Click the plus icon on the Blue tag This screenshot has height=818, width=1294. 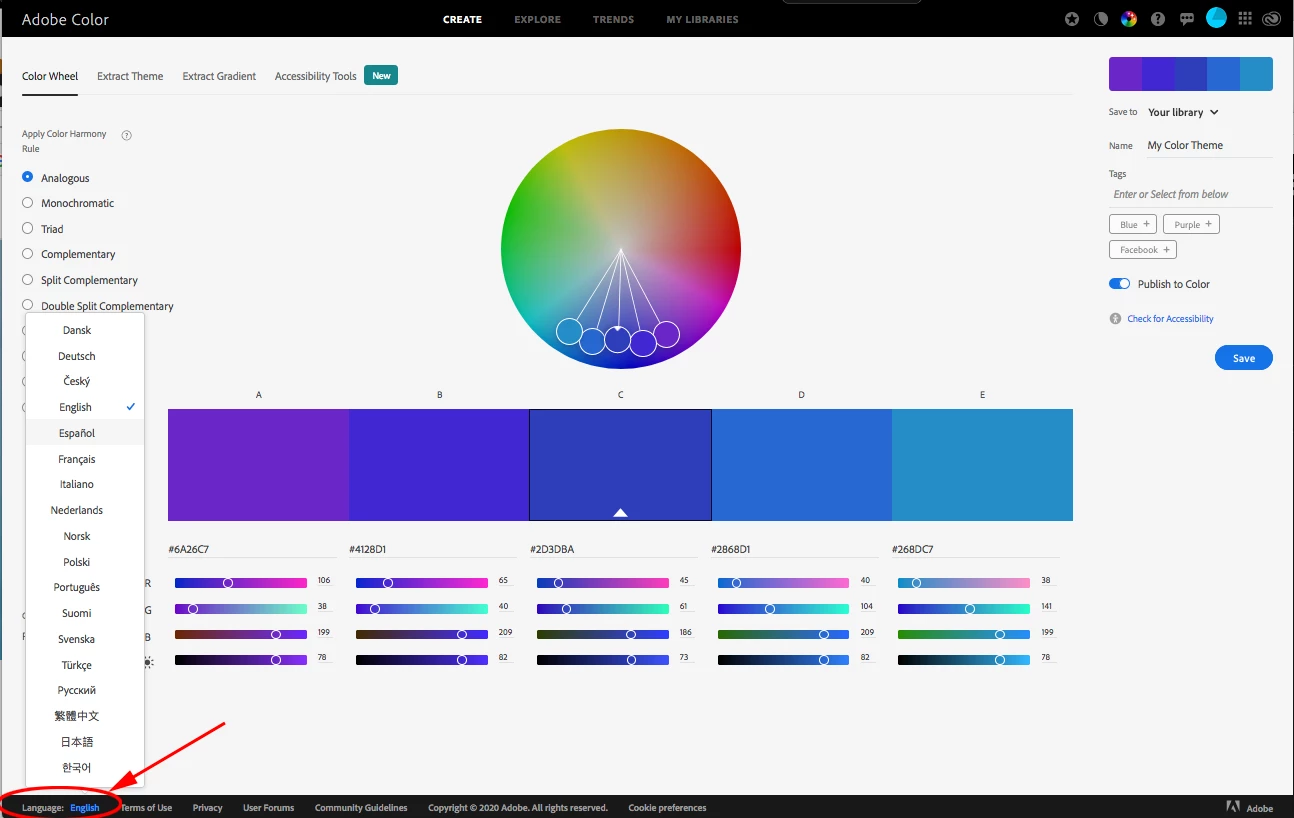(1146, 224)
